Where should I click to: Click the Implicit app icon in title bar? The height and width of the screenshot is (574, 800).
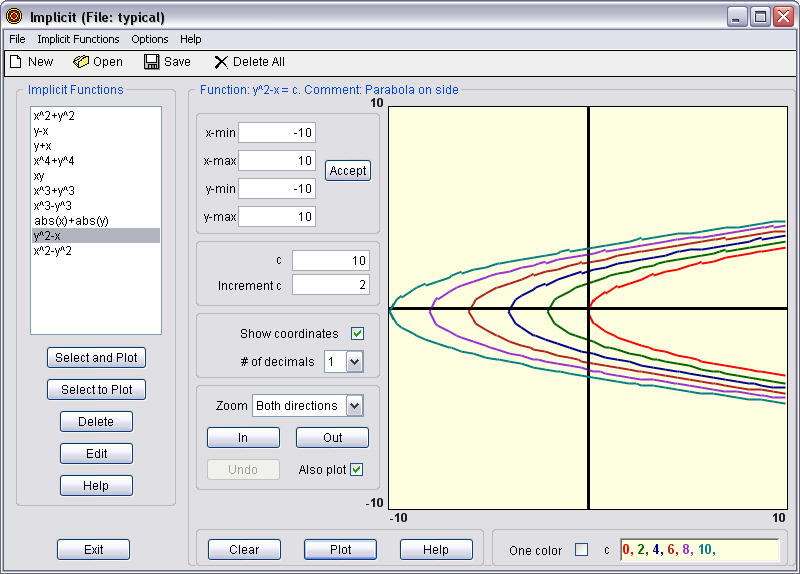(14, 17)
